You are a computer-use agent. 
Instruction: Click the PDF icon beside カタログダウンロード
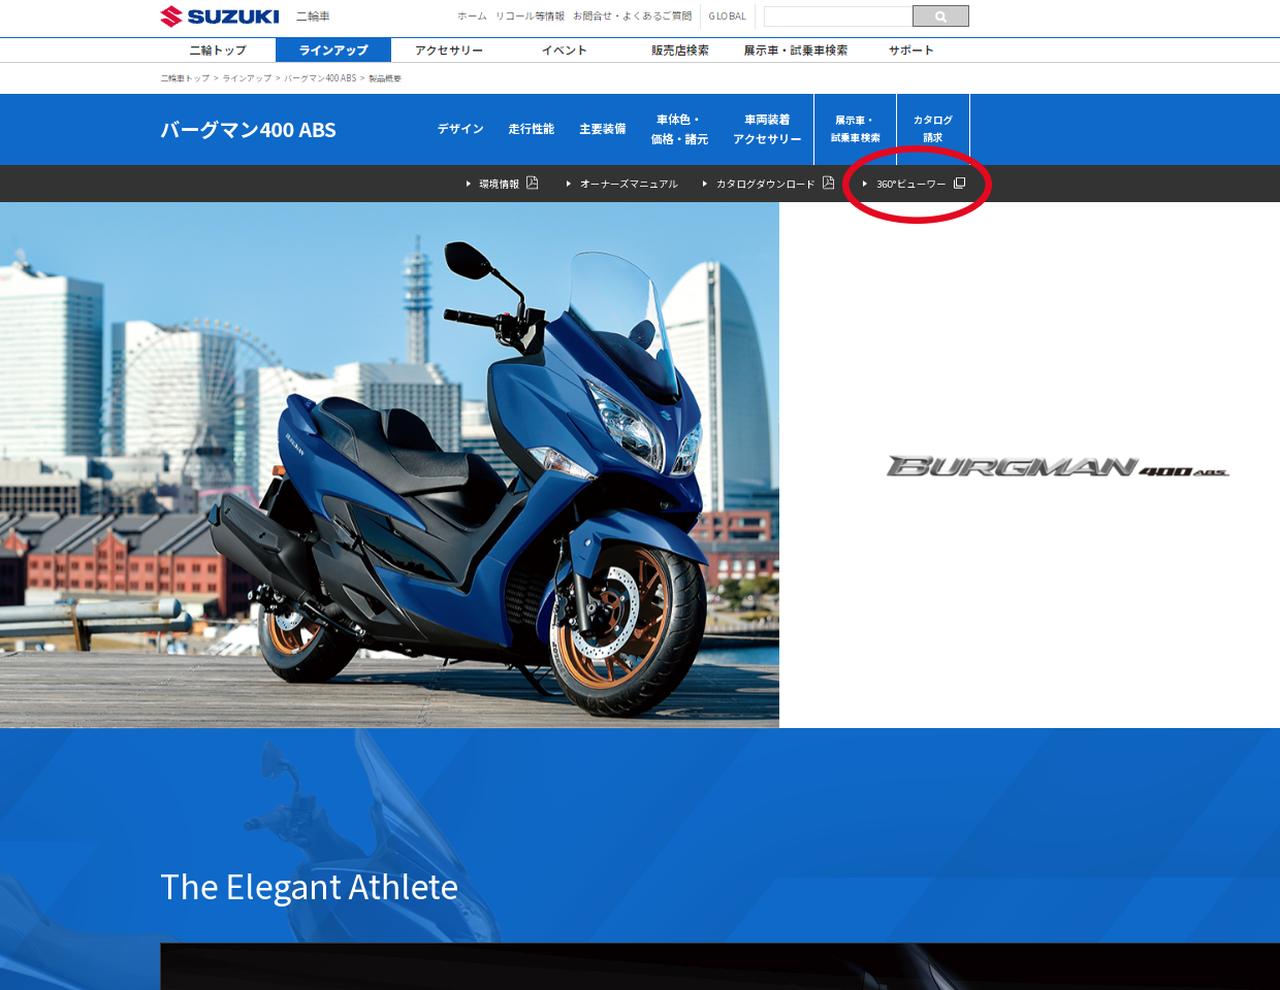[x=828, y=183]
